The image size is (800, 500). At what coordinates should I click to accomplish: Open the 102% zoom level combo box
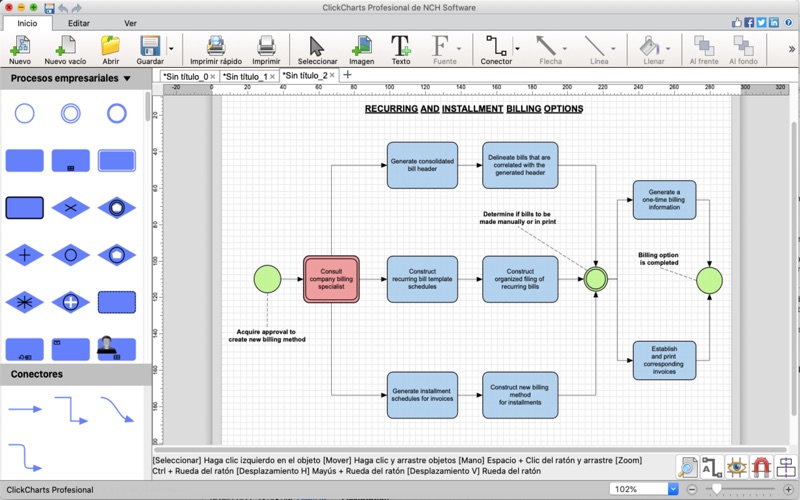tap(644, 489)
